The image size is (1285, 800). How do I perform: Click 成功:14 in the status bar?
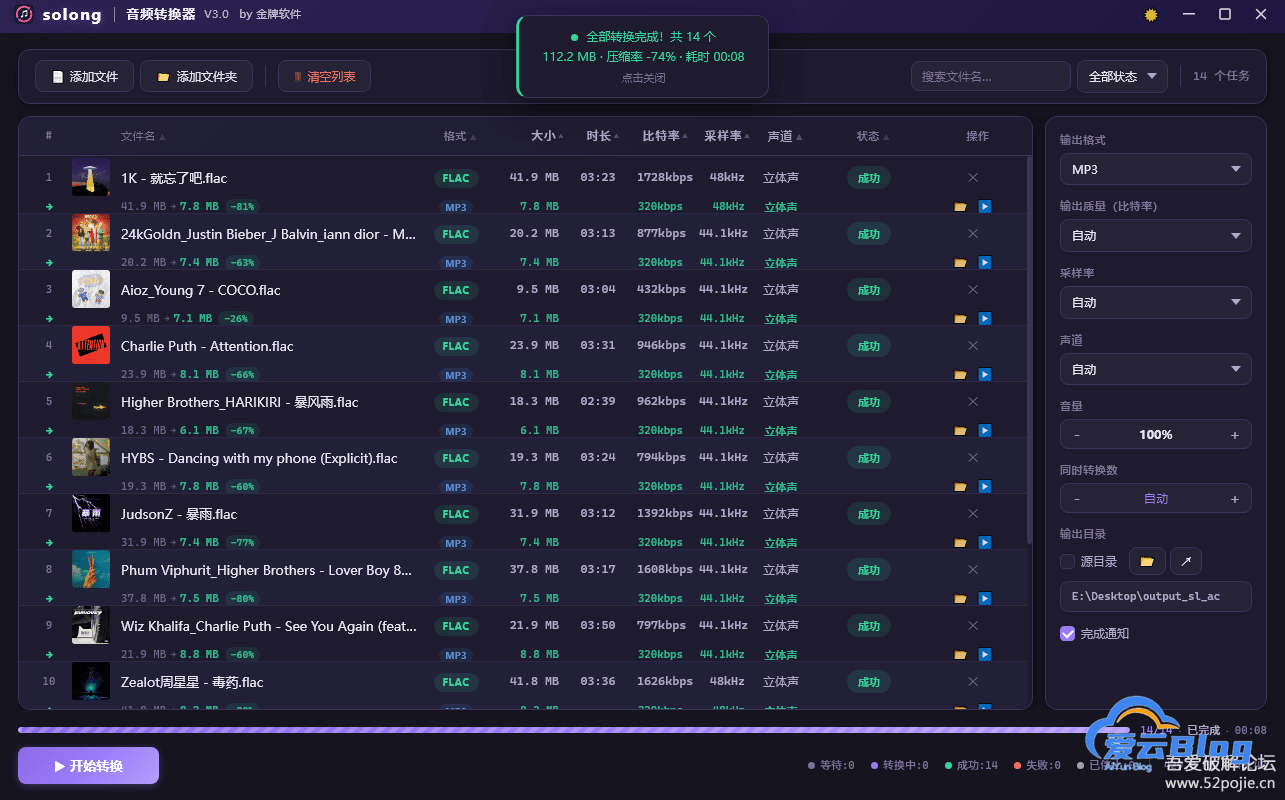971,766
